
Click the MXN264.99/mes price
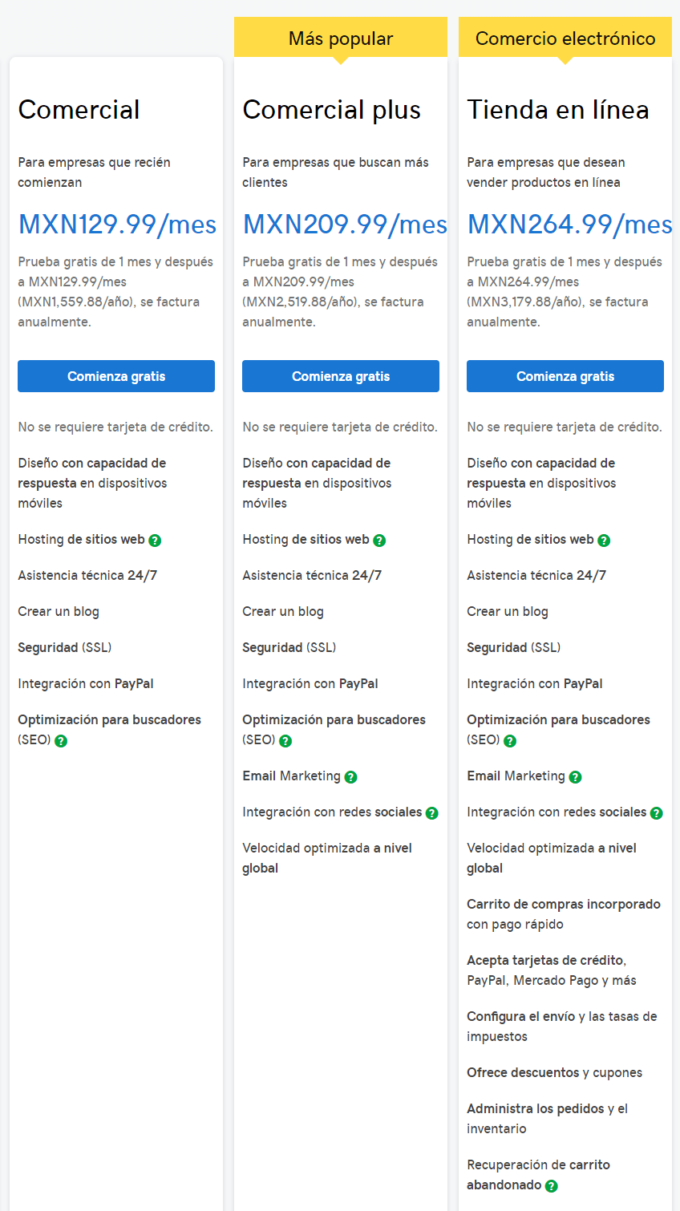(x=570, y=224)
